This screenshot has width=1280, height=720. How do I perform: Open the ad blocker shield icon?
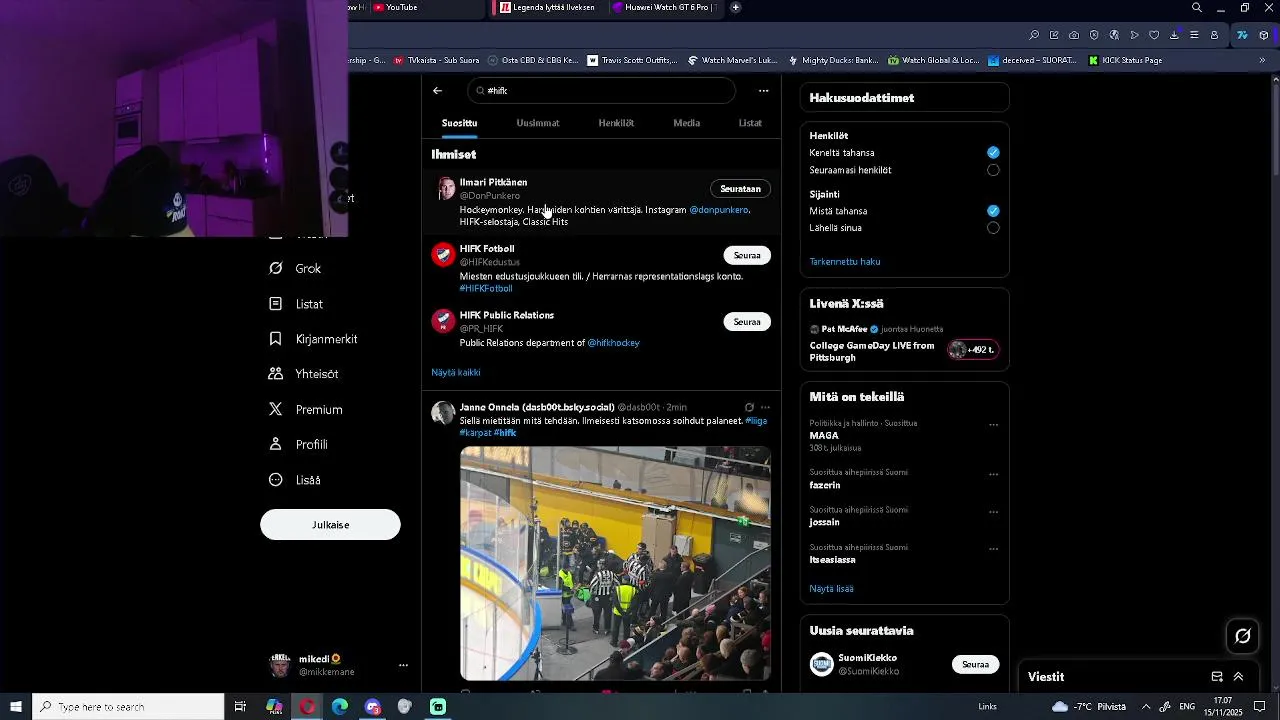(1094, 35)
